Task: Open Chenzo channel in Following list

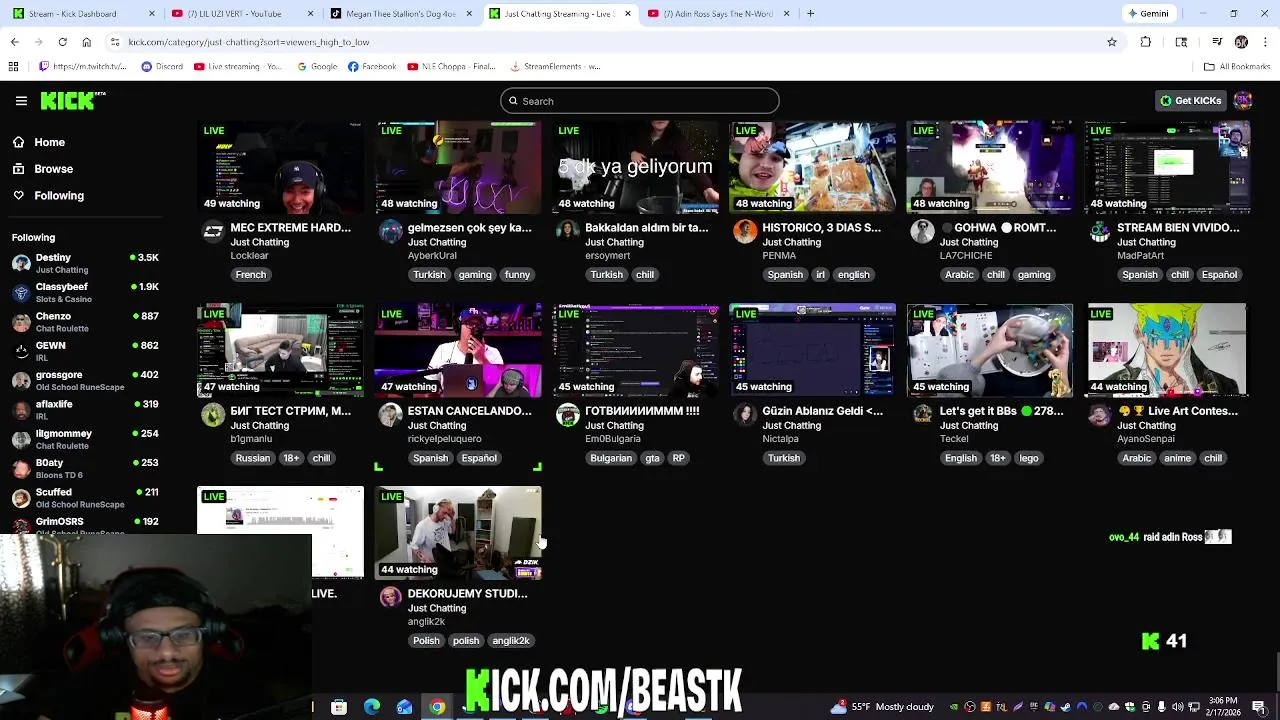Action: [85, 322]
